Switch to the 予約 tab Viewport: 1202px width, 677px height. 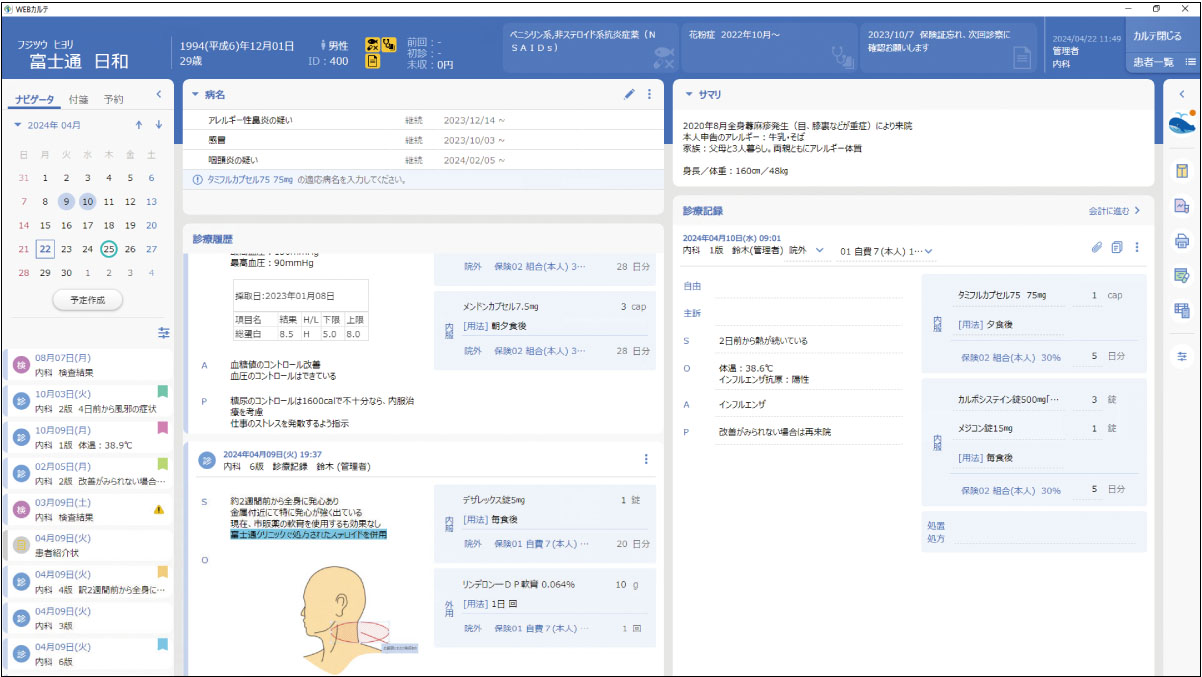pos(114,99)
